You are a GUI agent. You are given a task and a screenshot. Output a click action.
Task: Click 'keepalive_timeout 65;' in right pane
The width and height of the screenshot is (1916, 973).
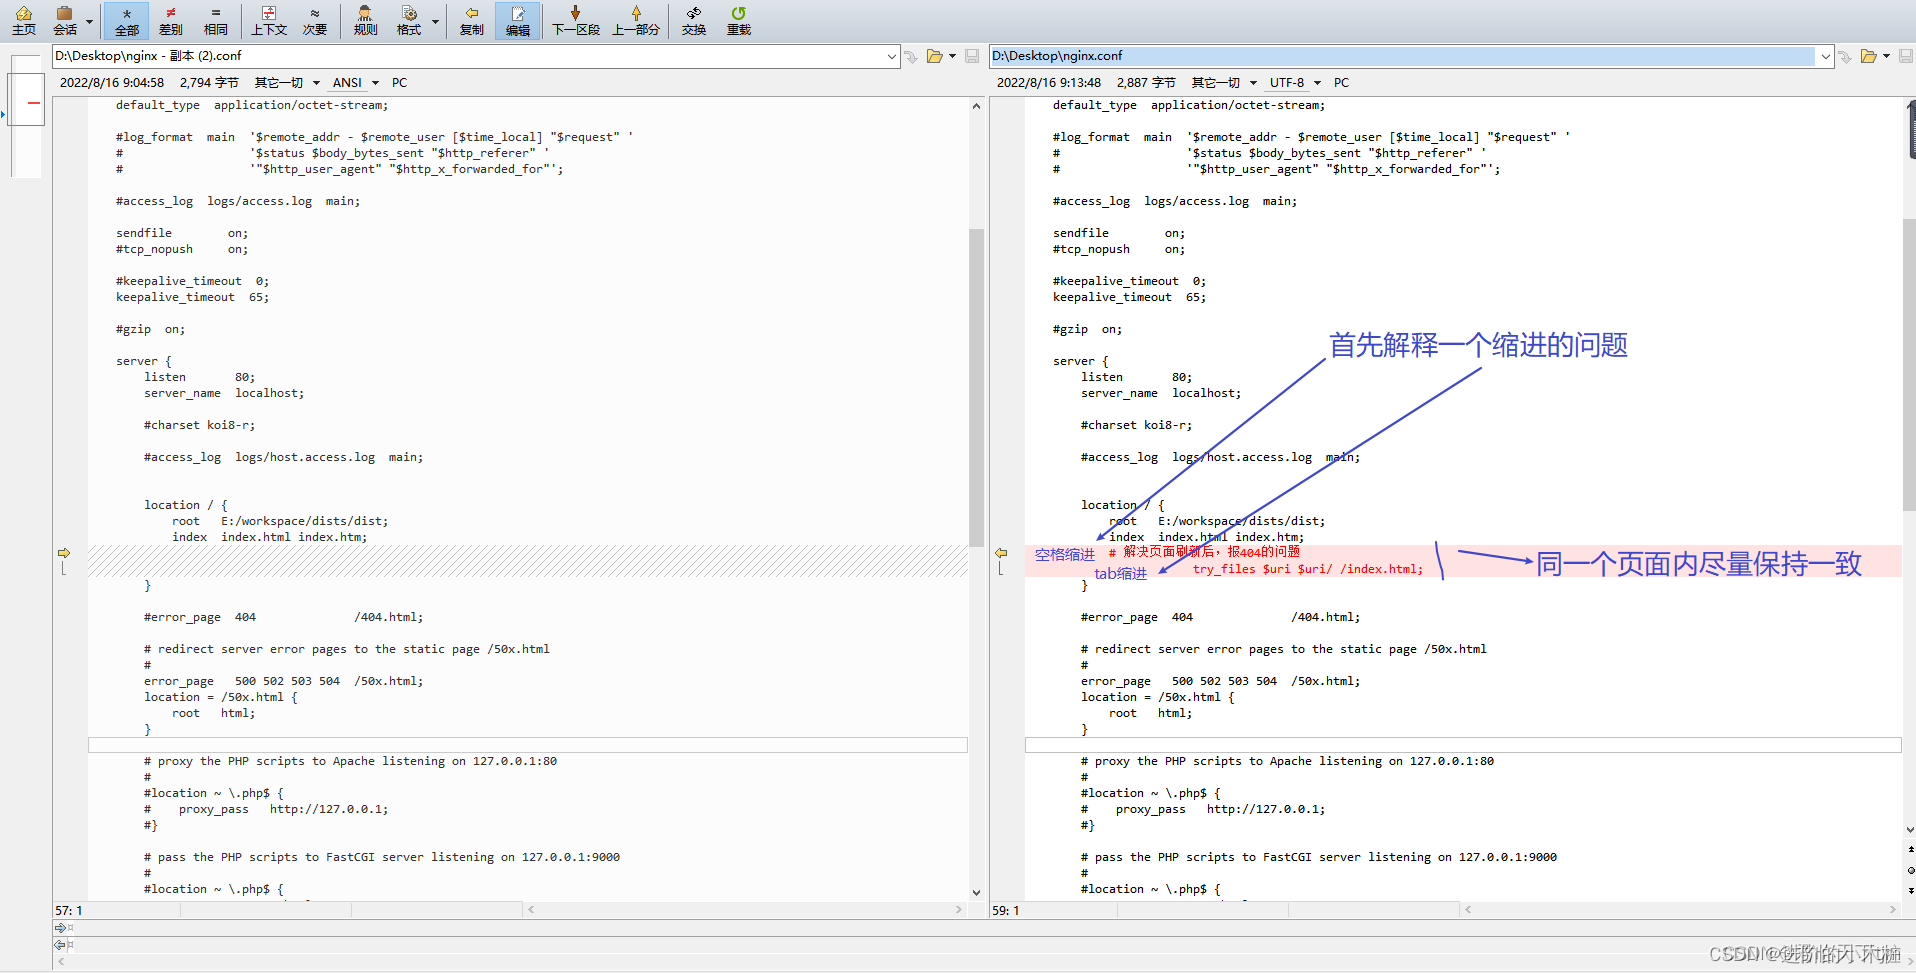(x=1129, y=297)
